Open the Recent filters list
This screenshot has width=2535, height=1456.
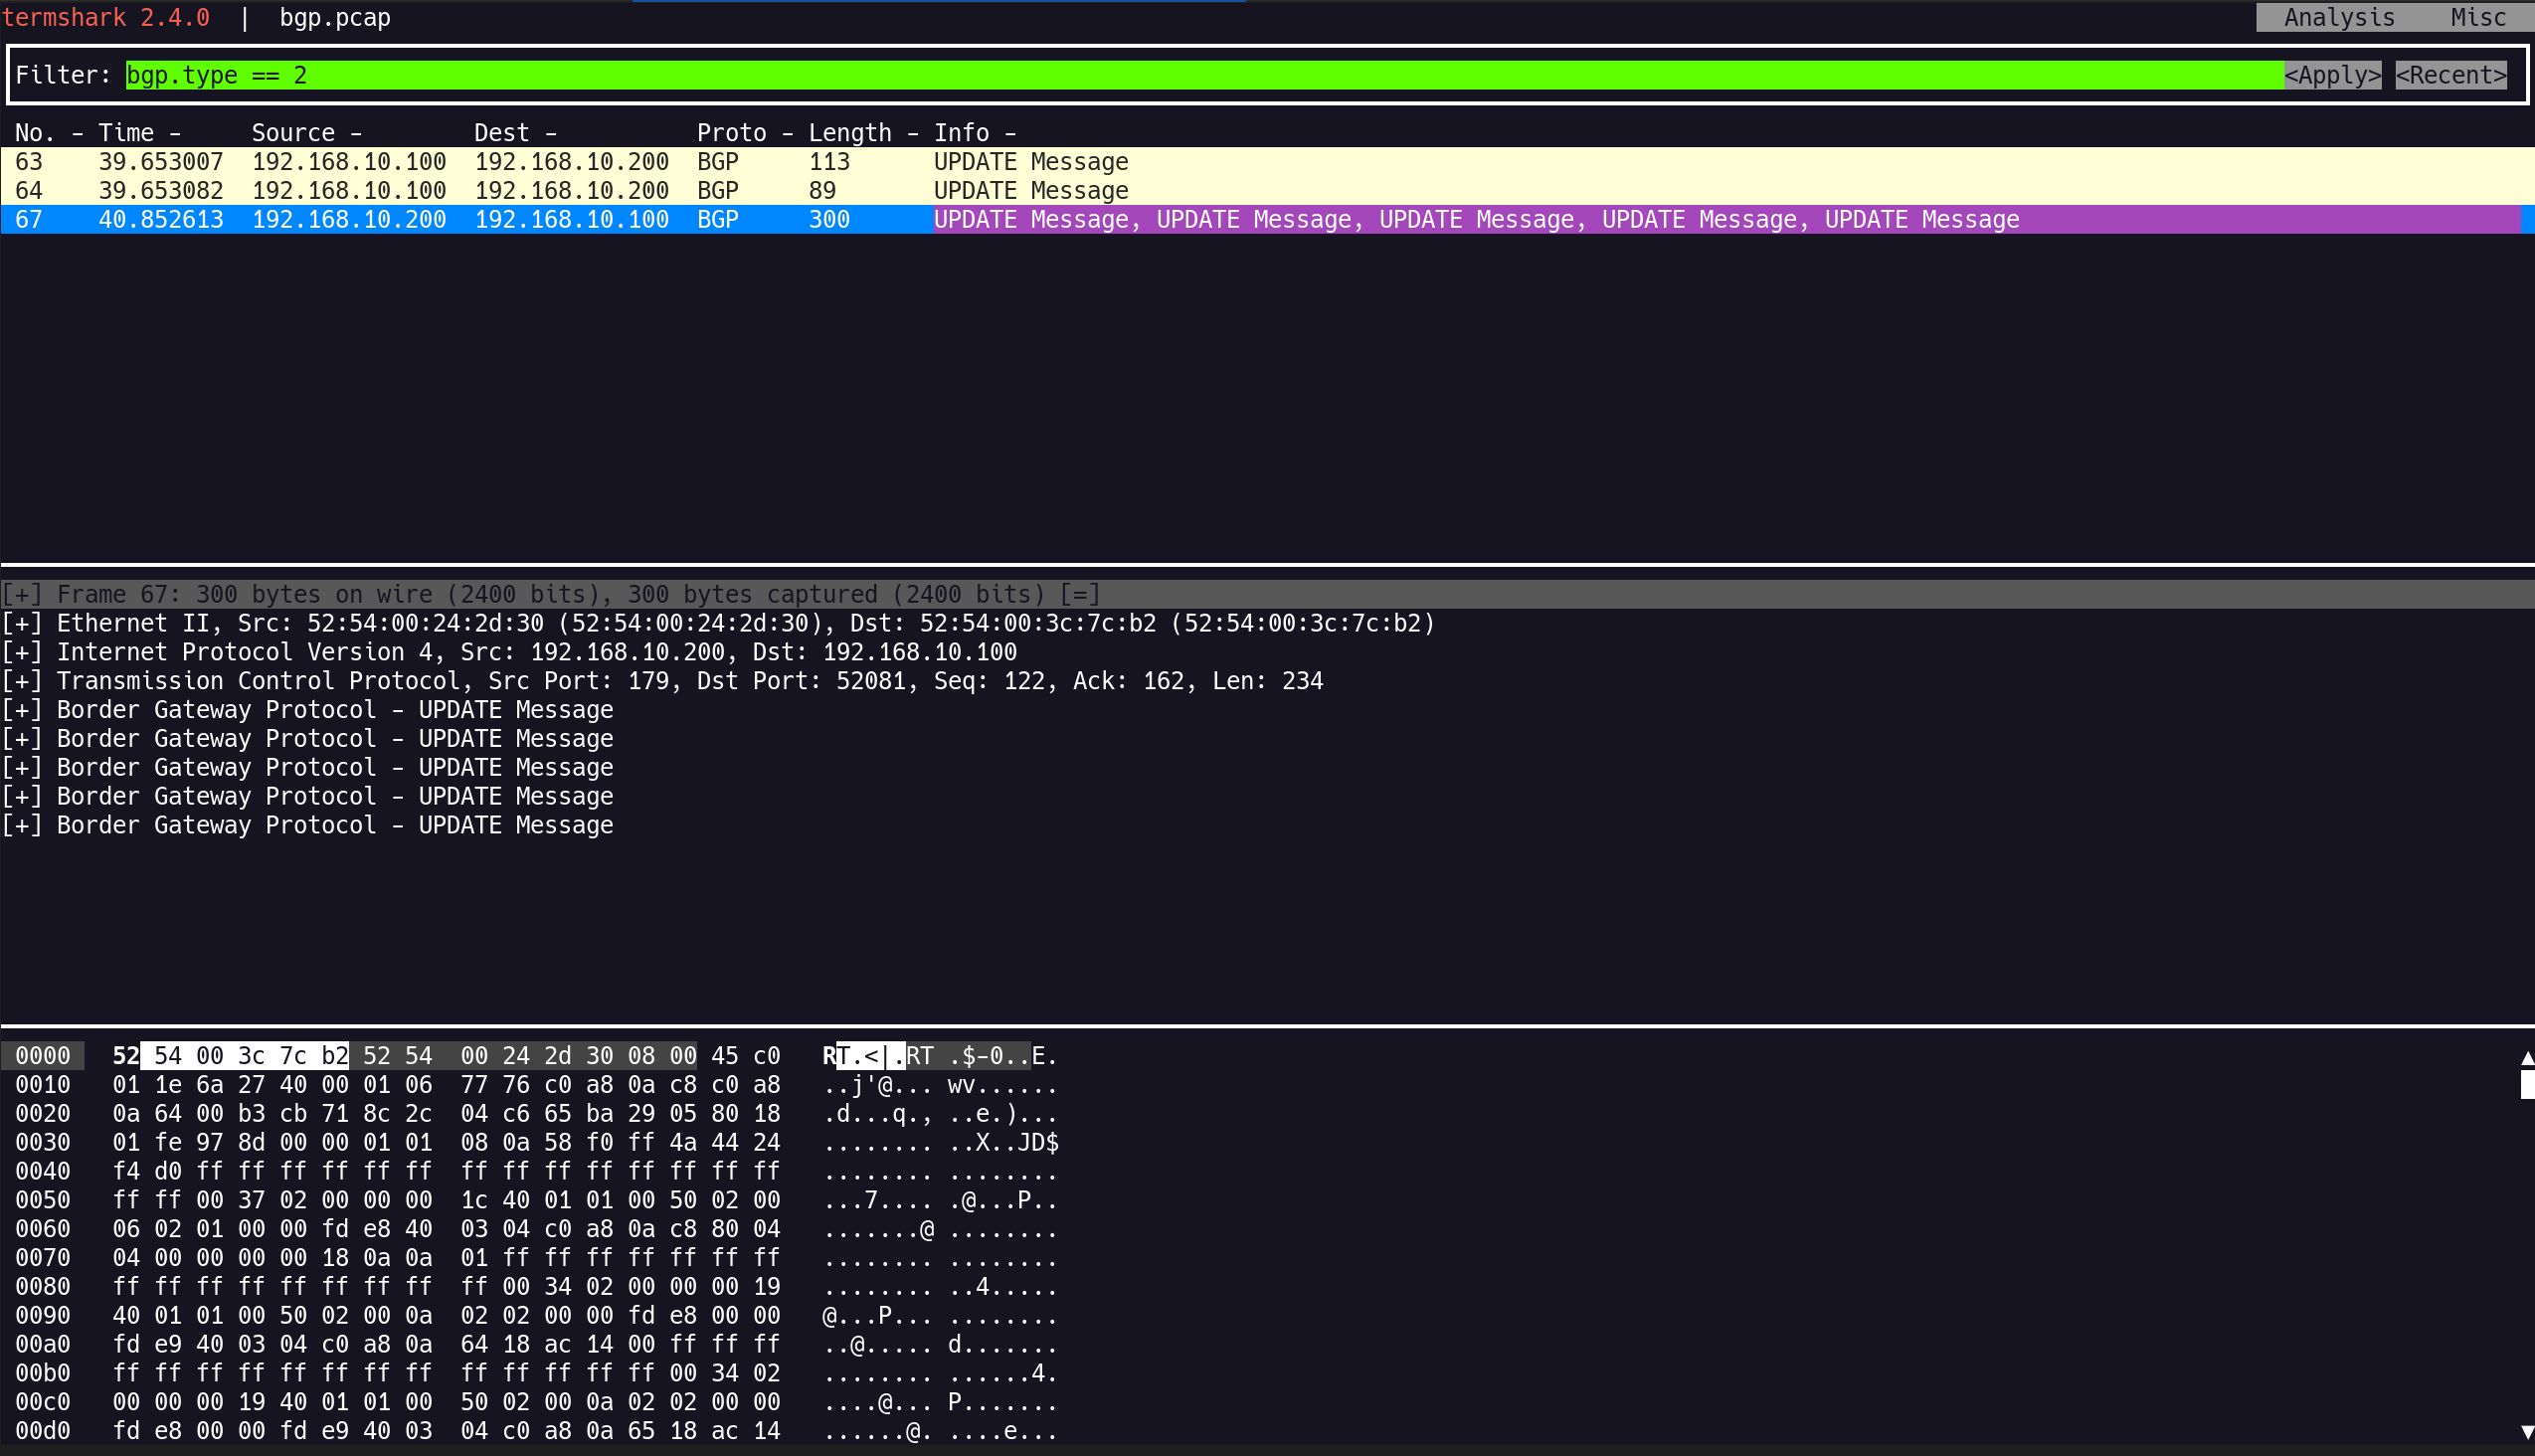pyautogui.click(x=2450, y=75)
